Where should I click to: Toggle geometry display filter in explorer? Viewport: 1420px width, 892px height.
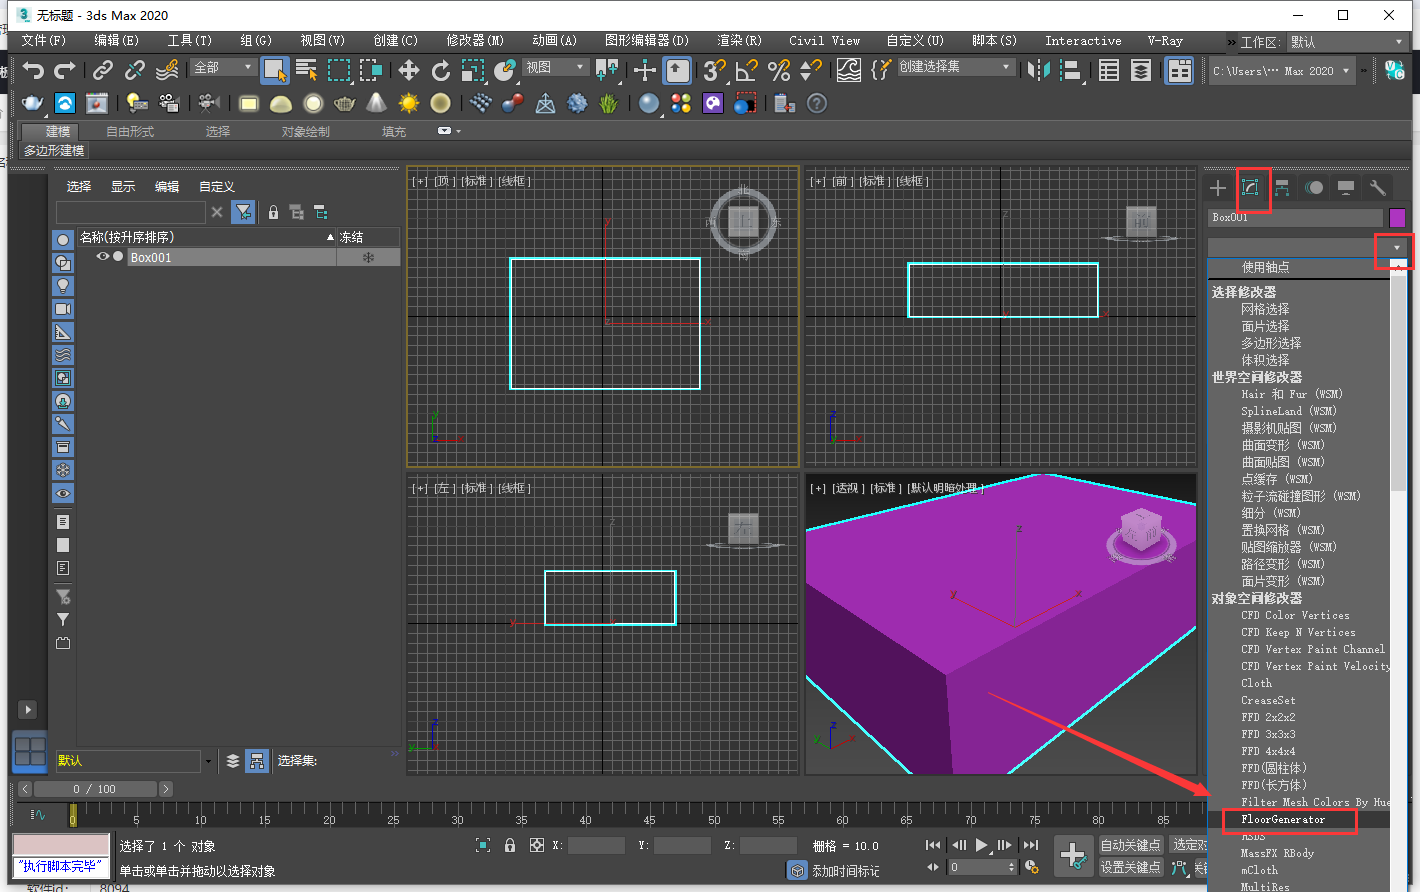tap(63, 240)
